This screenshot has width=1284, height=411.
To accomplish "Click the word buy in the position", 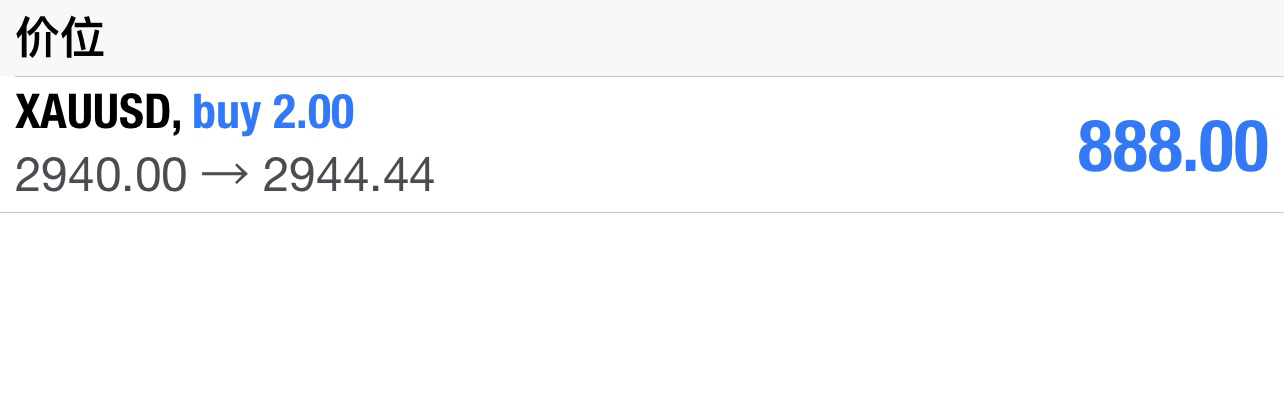I will 227,113.
